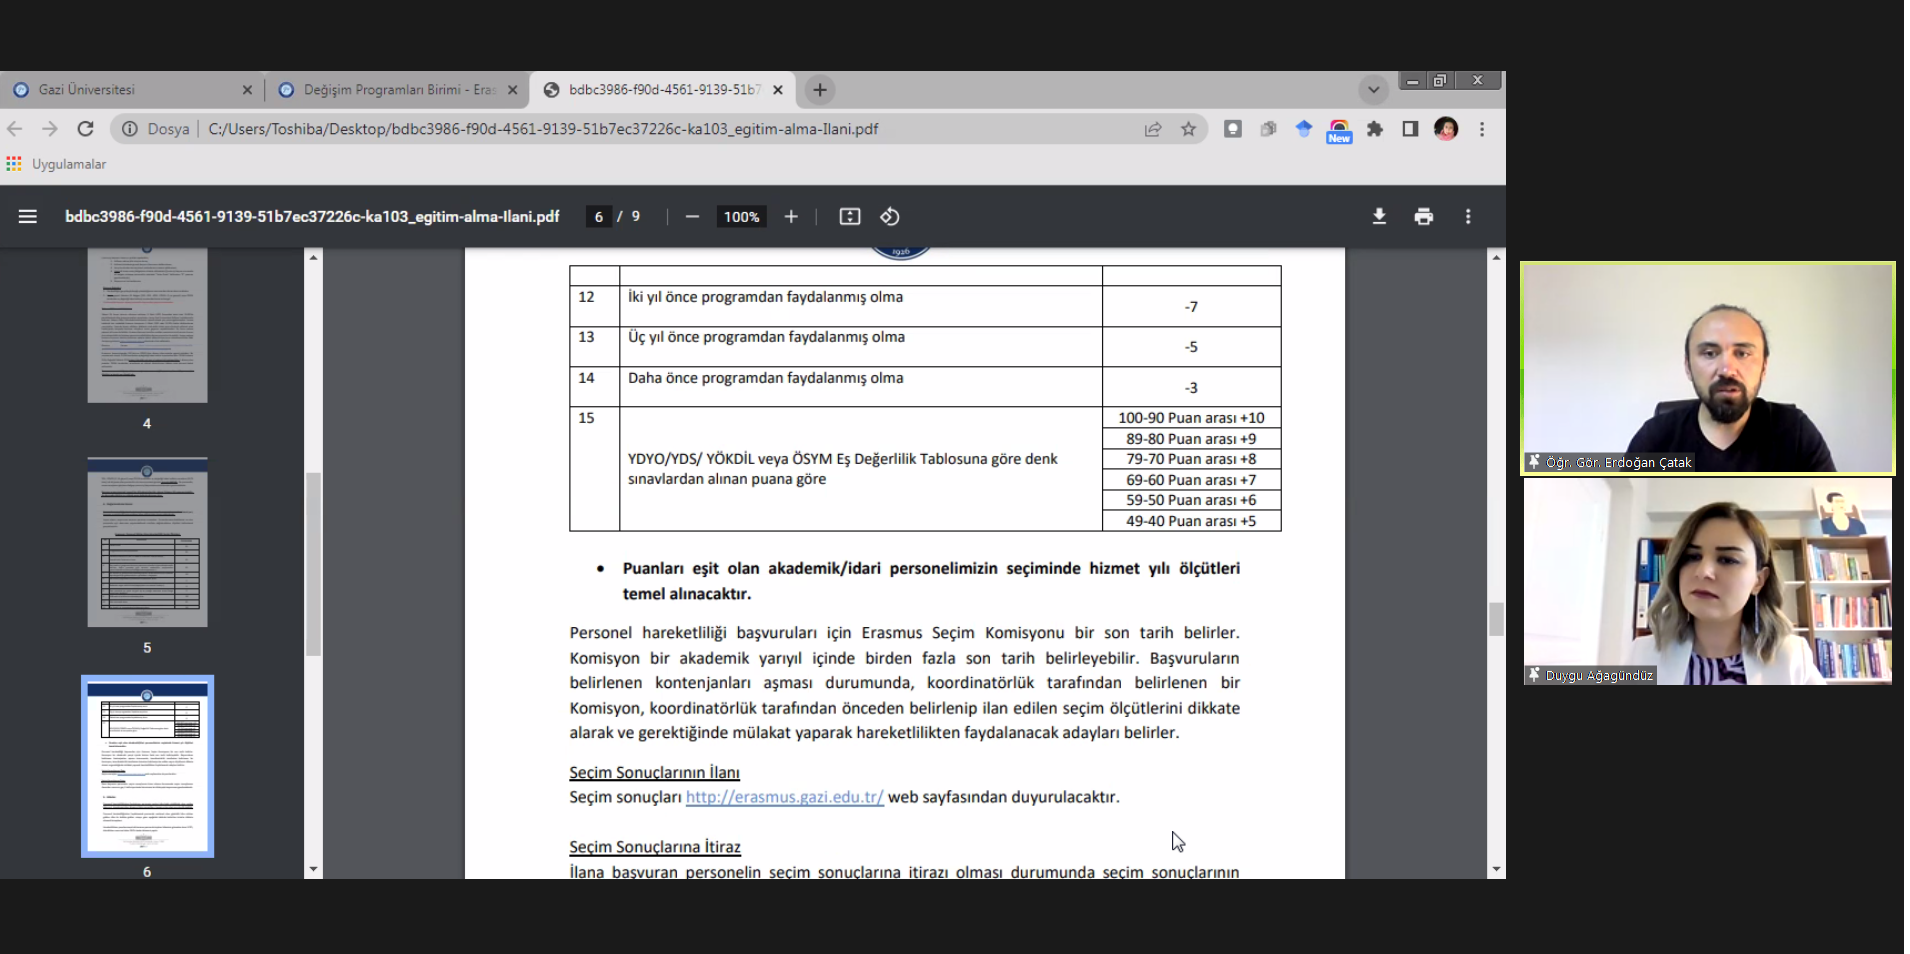The height and width of the screenshot is (954, 1910).
Task: Click the file info icon beside Dosya
Action: 130,129
